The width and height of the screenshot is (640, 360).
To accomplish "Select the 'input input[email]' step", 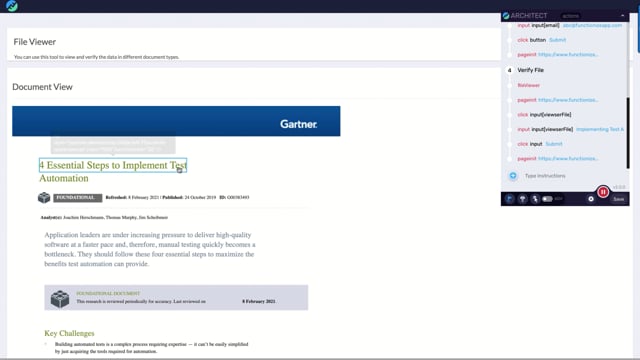I will coord(570,25).
